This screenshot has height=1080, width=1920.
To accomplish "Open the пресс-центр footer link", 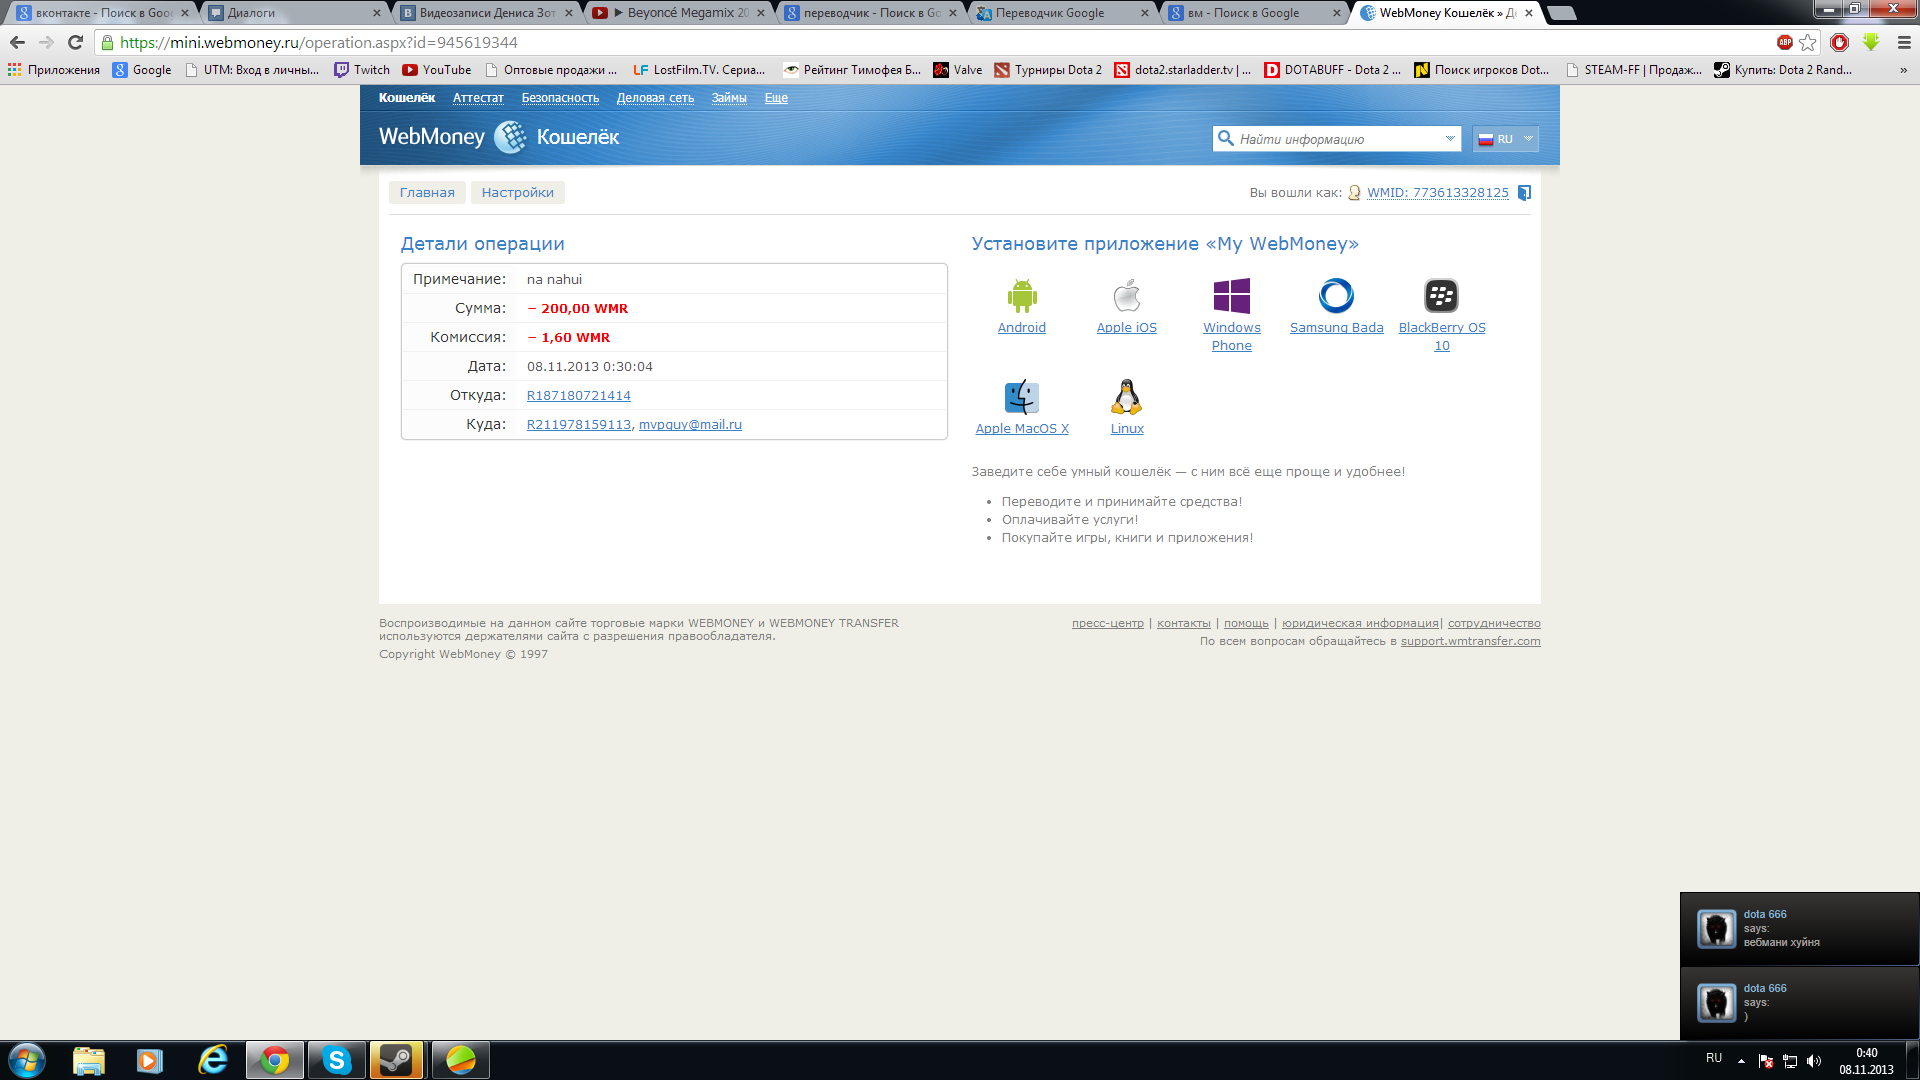I will pyautogui.click(x=1108, y=623).
